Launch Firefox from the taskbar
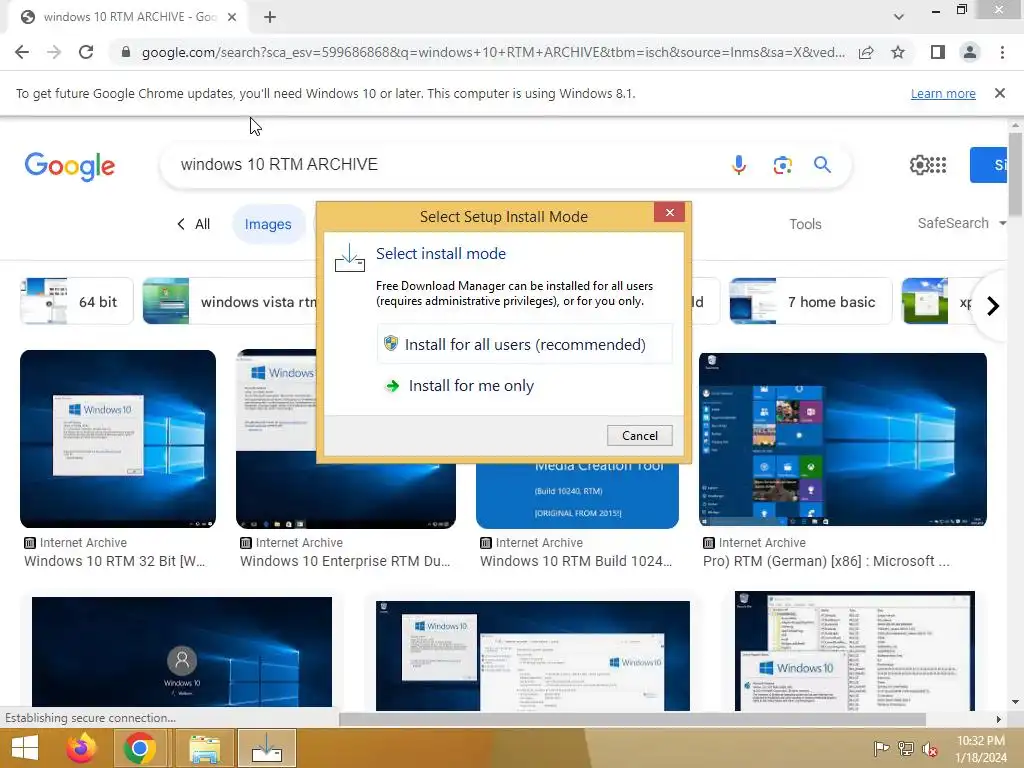This screenshot has height=768, width=1024. coord(81,748)
